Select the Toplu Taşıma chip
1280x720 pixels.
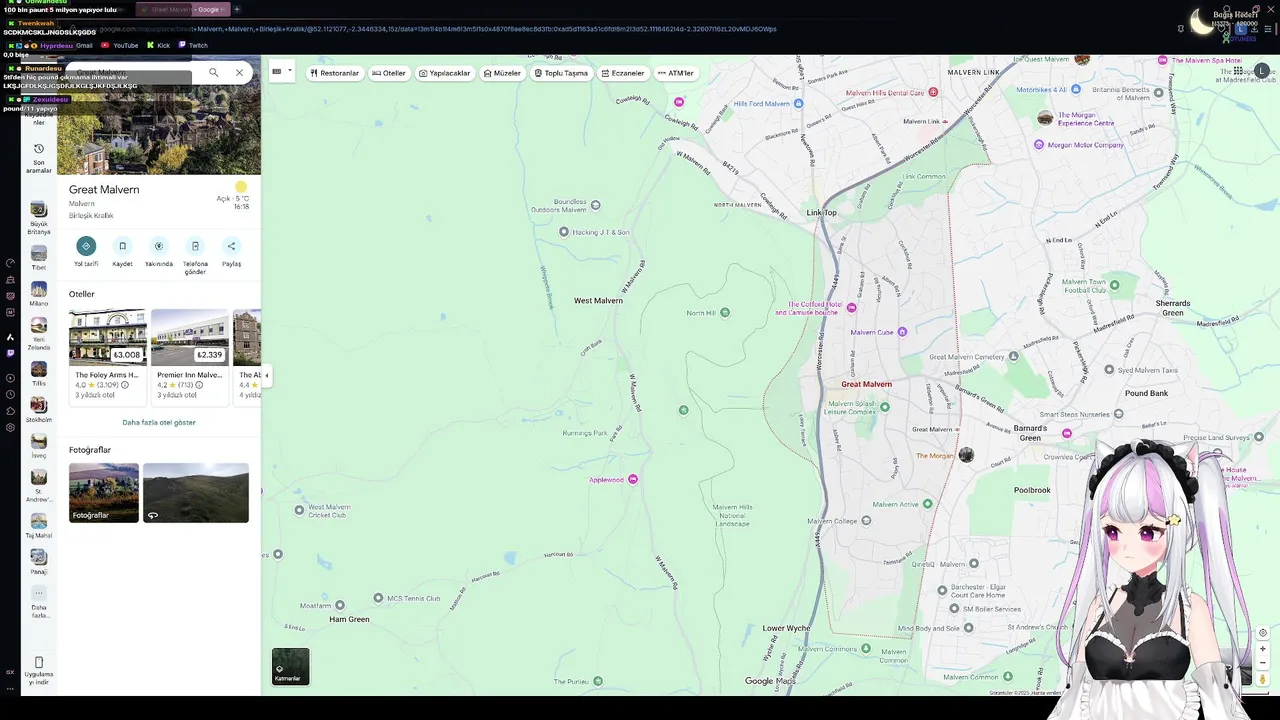click(x=561, y=73)
